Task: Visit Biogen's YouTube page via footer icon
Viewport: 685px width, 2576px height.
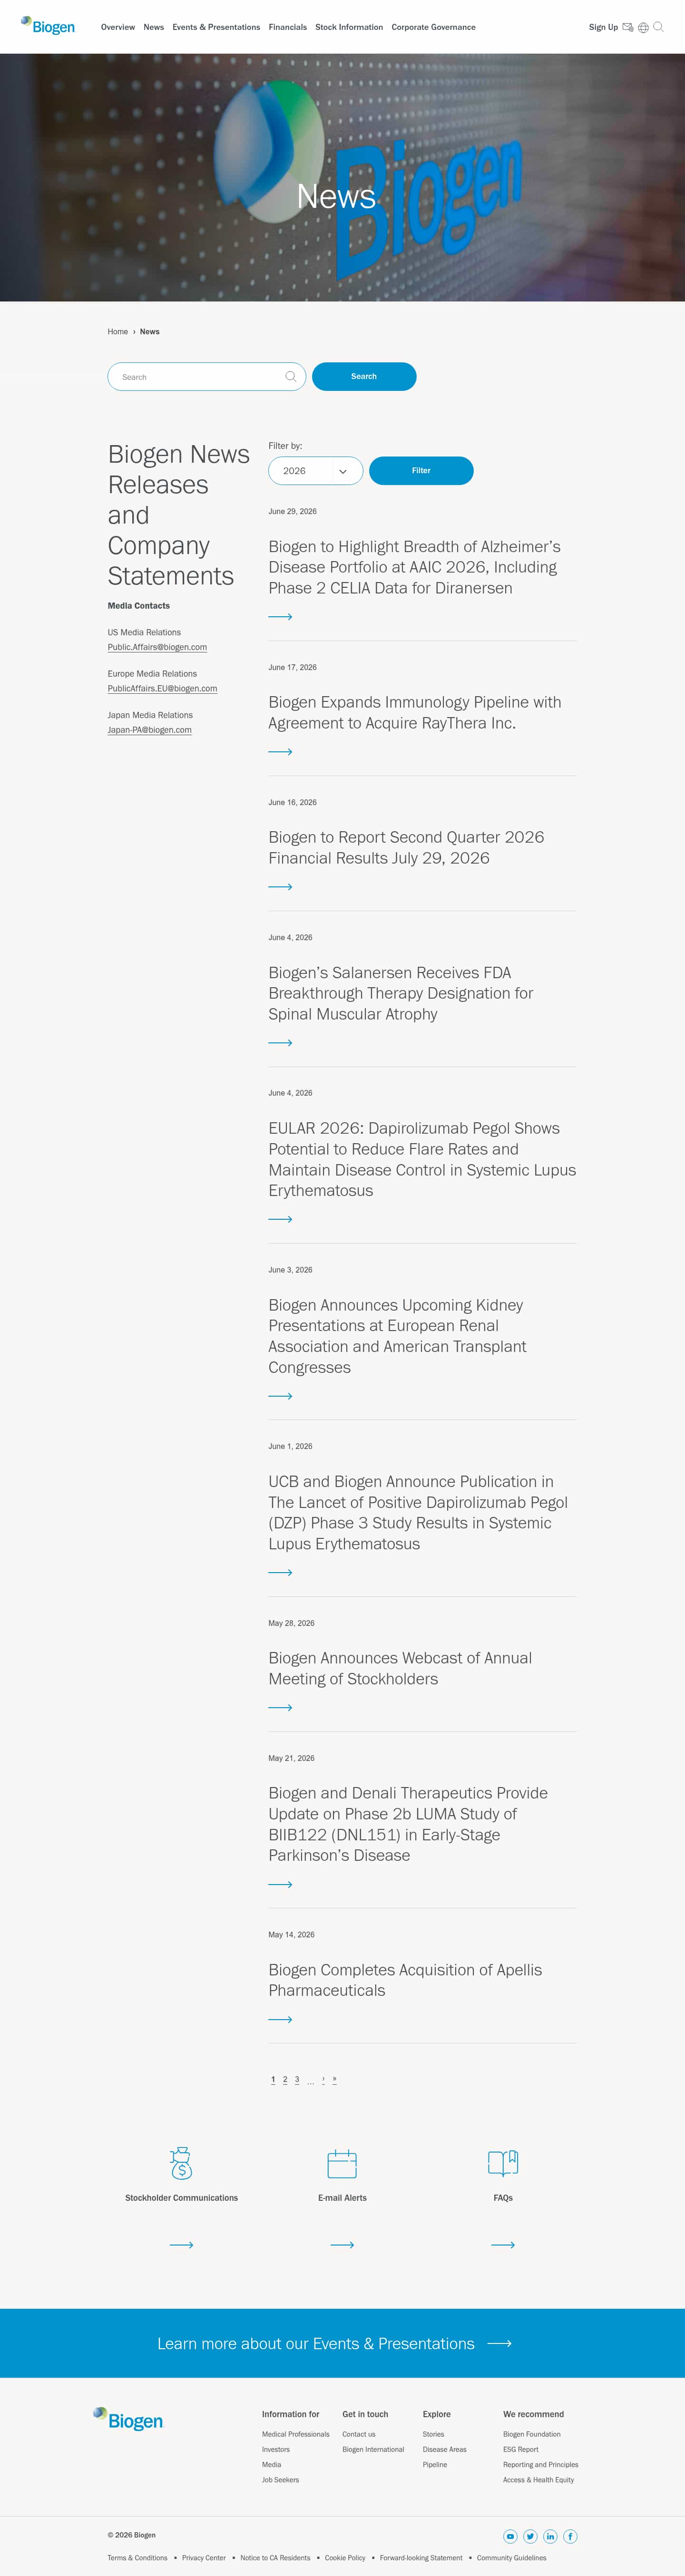Action: pos(510,2536)
